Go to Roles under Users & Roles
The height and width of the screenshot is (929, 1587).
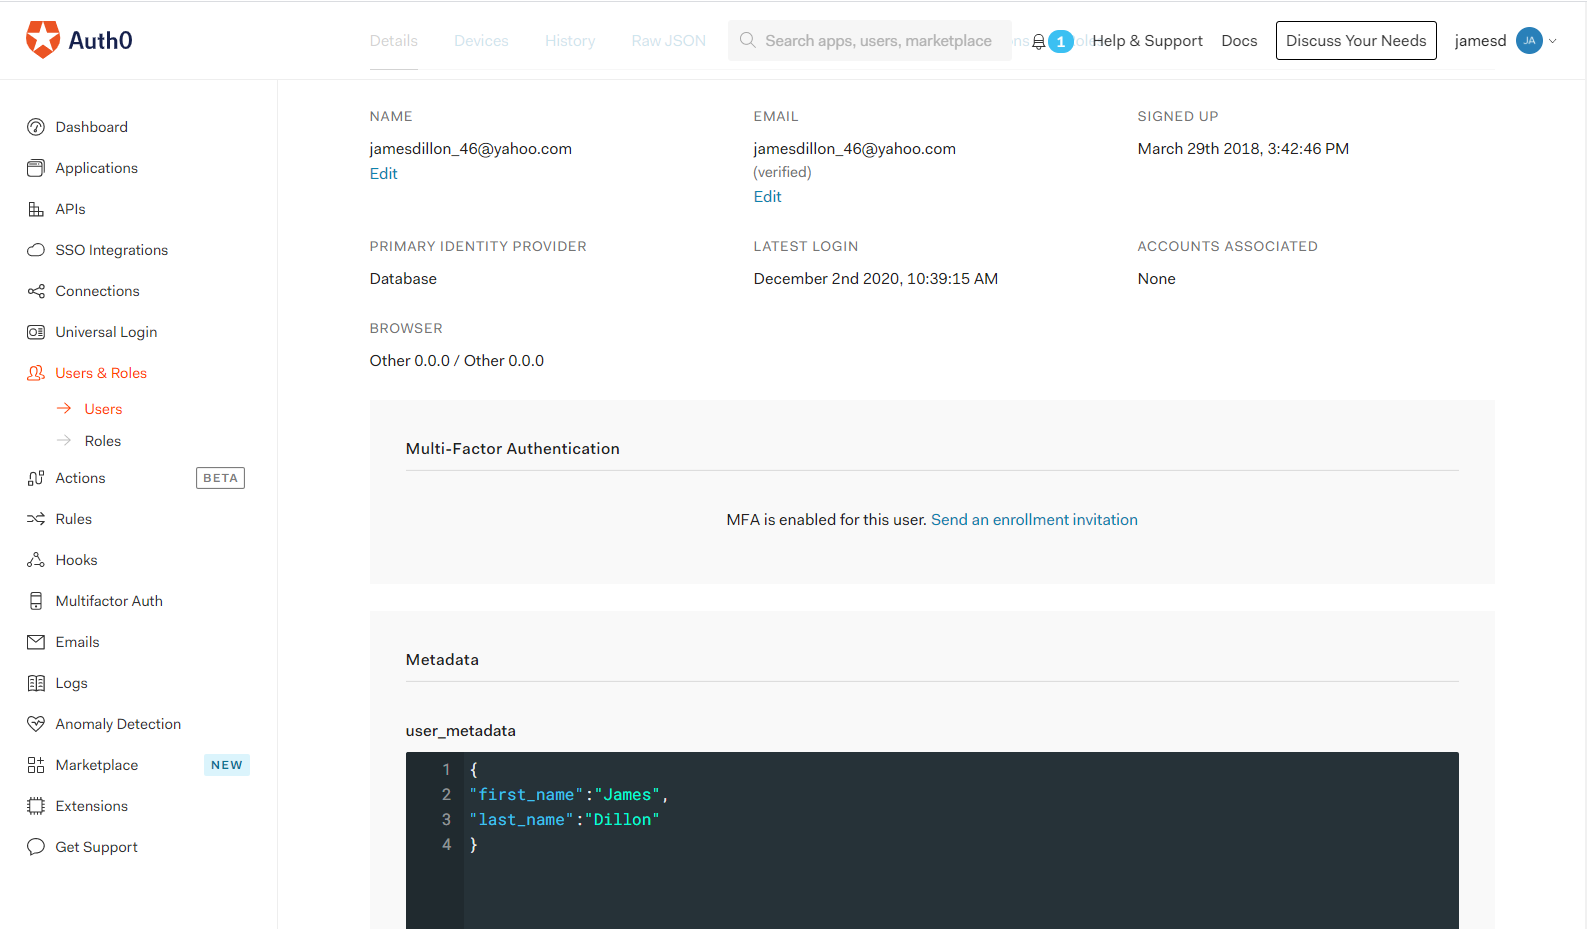(103, 441)
